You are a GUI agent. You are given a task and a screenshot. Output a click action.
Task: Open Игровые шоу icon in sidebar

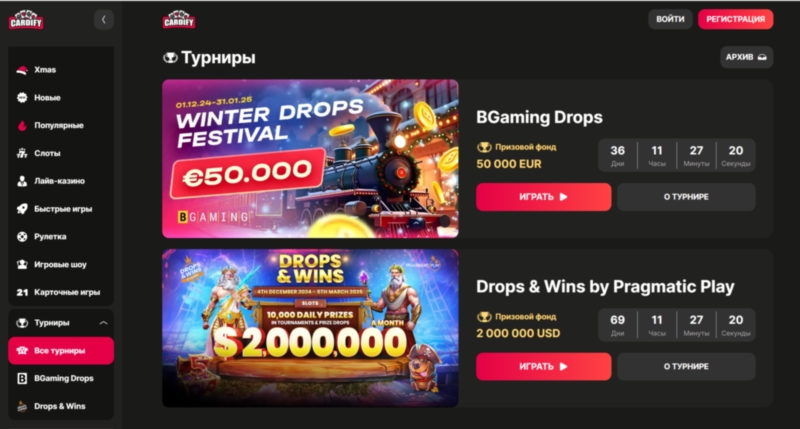(22, 264)
